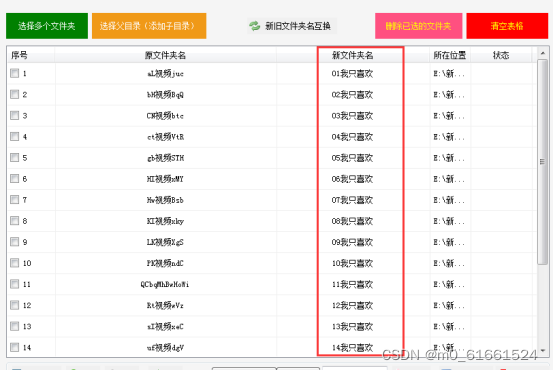Tick the checkbox for row 14

(x=14, y=347)
